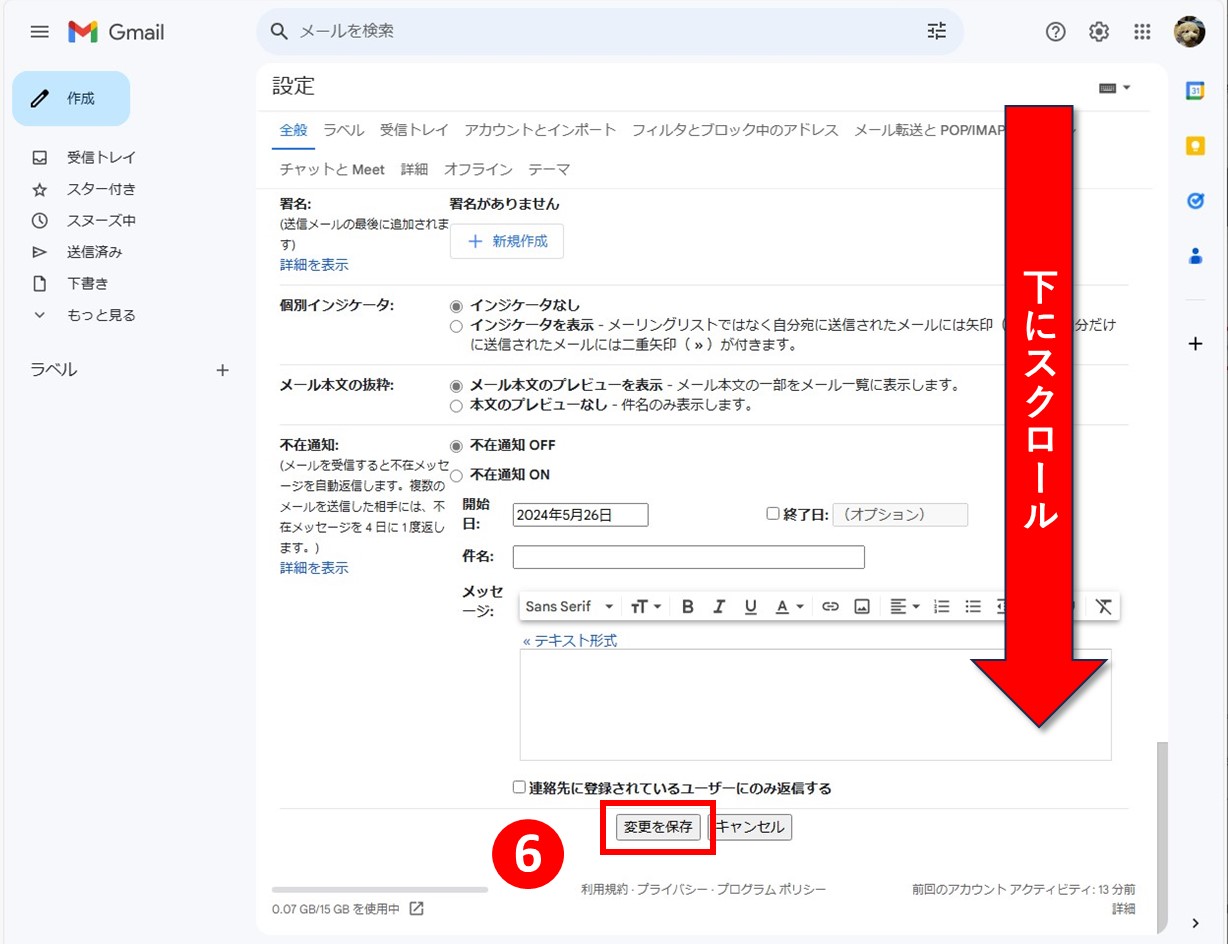The width and height of the screenshot is (1228, 944).
Task: Open Google Calendar in the side panel
Action: pos(1195,91)
